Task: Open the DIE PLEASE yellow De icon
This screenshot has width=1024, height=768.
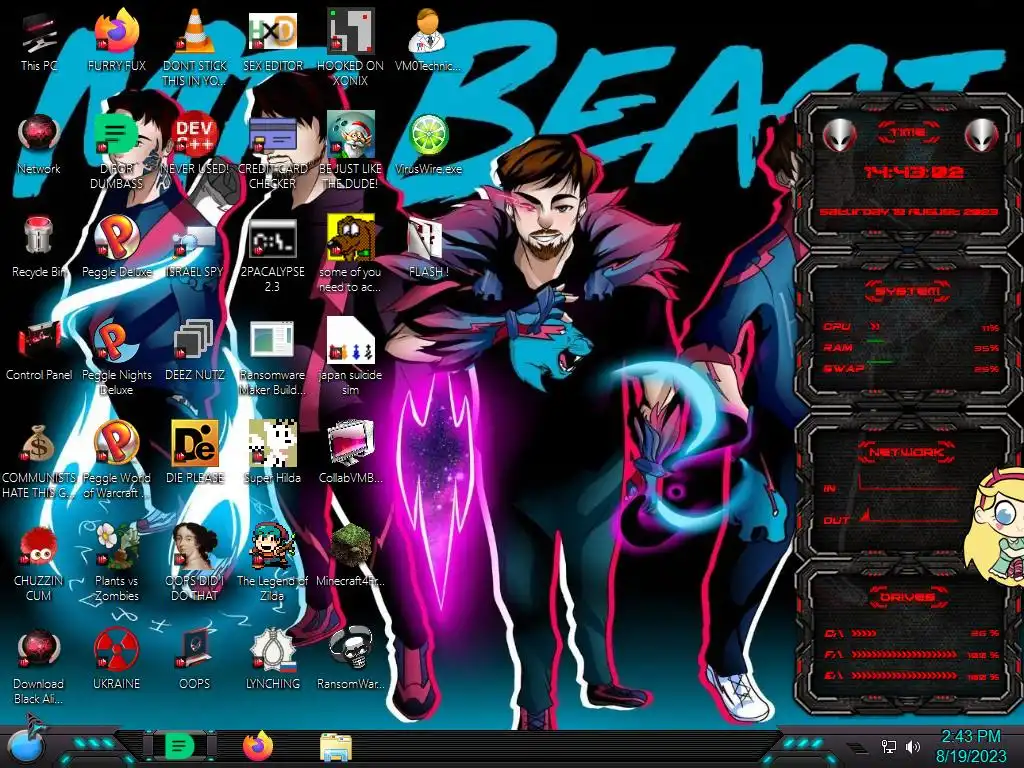Action: pyautogui.click(x=195, y=452)
